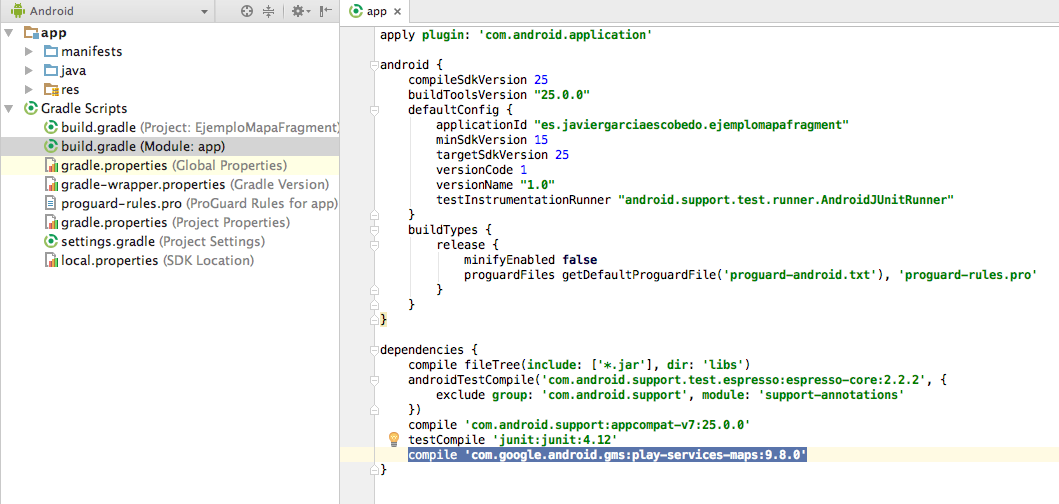Hide the project tool window panel
This screenshot has width=1059, height=504.
(325, 11)
